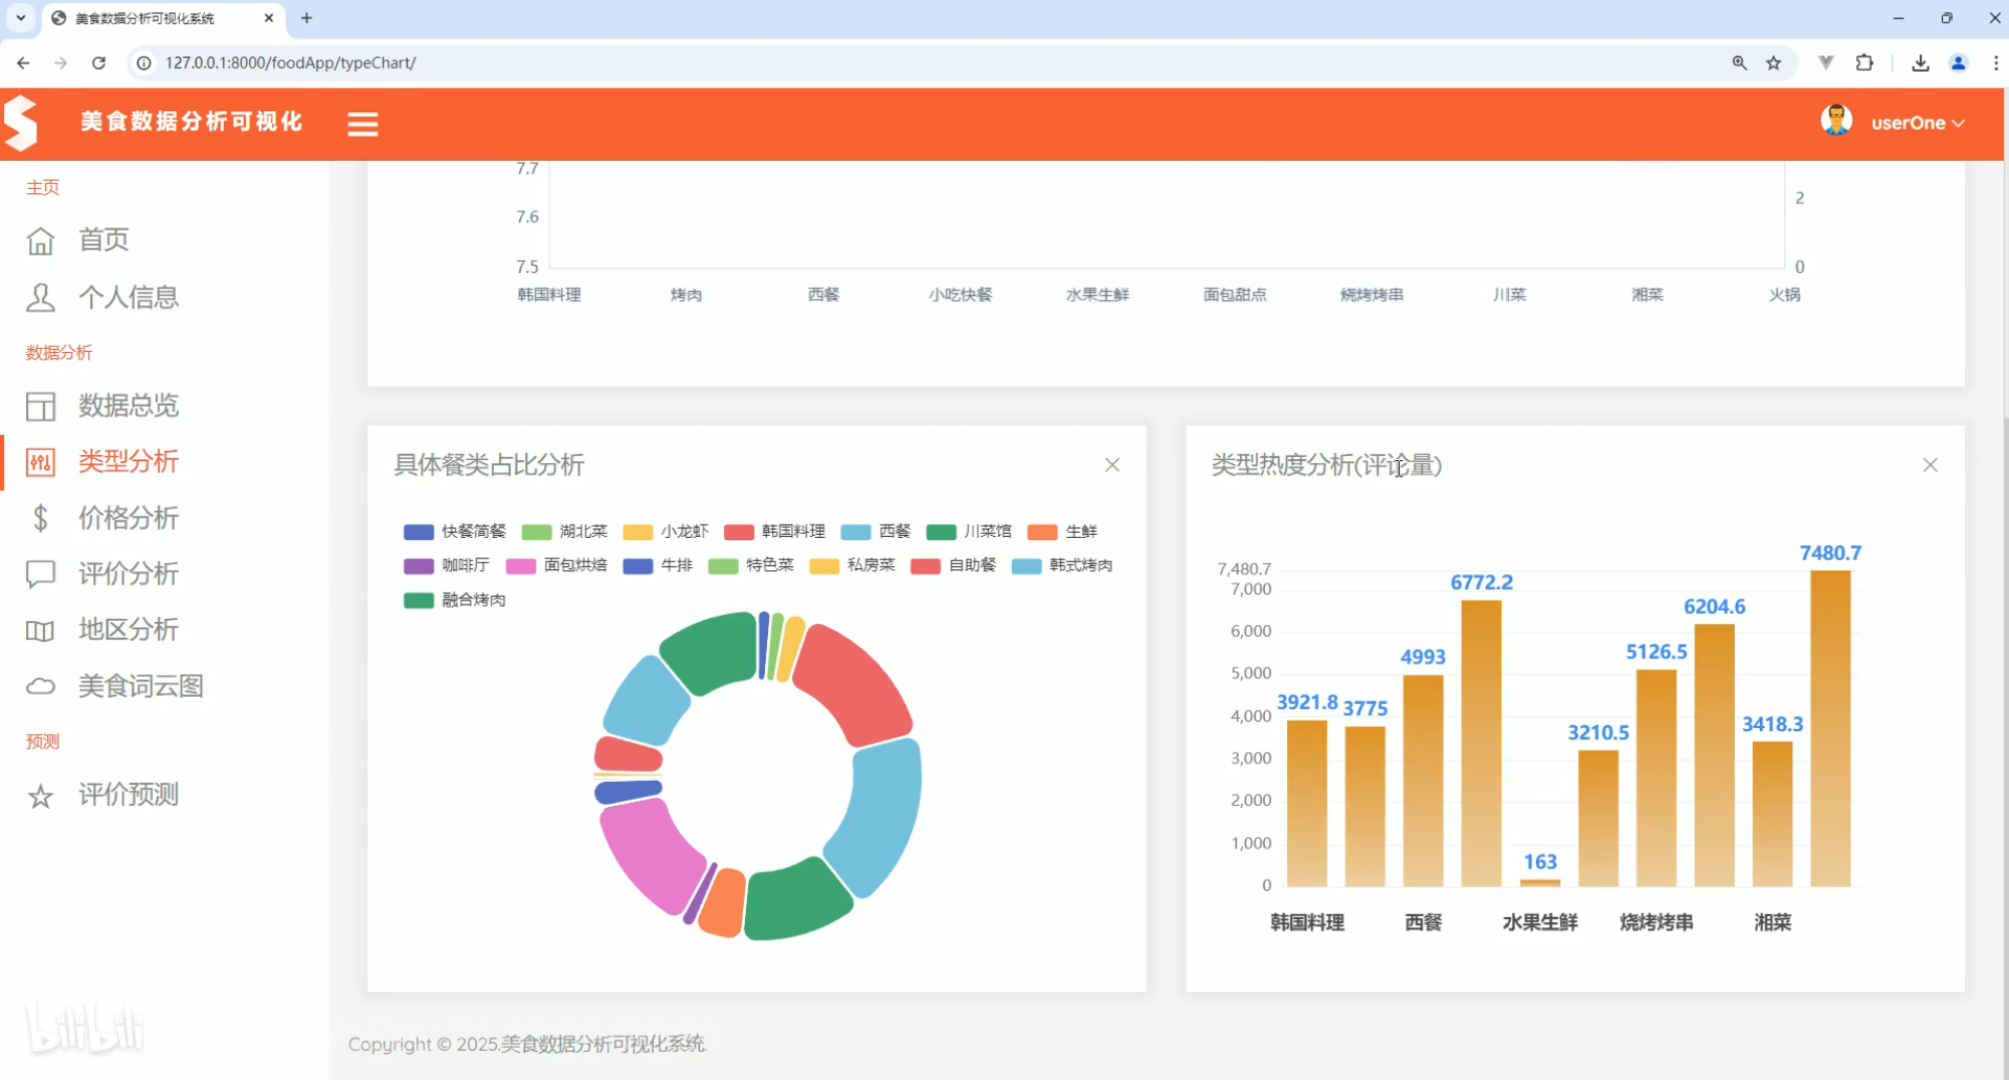Select the 数据总览 layout icon

[40, 406]
